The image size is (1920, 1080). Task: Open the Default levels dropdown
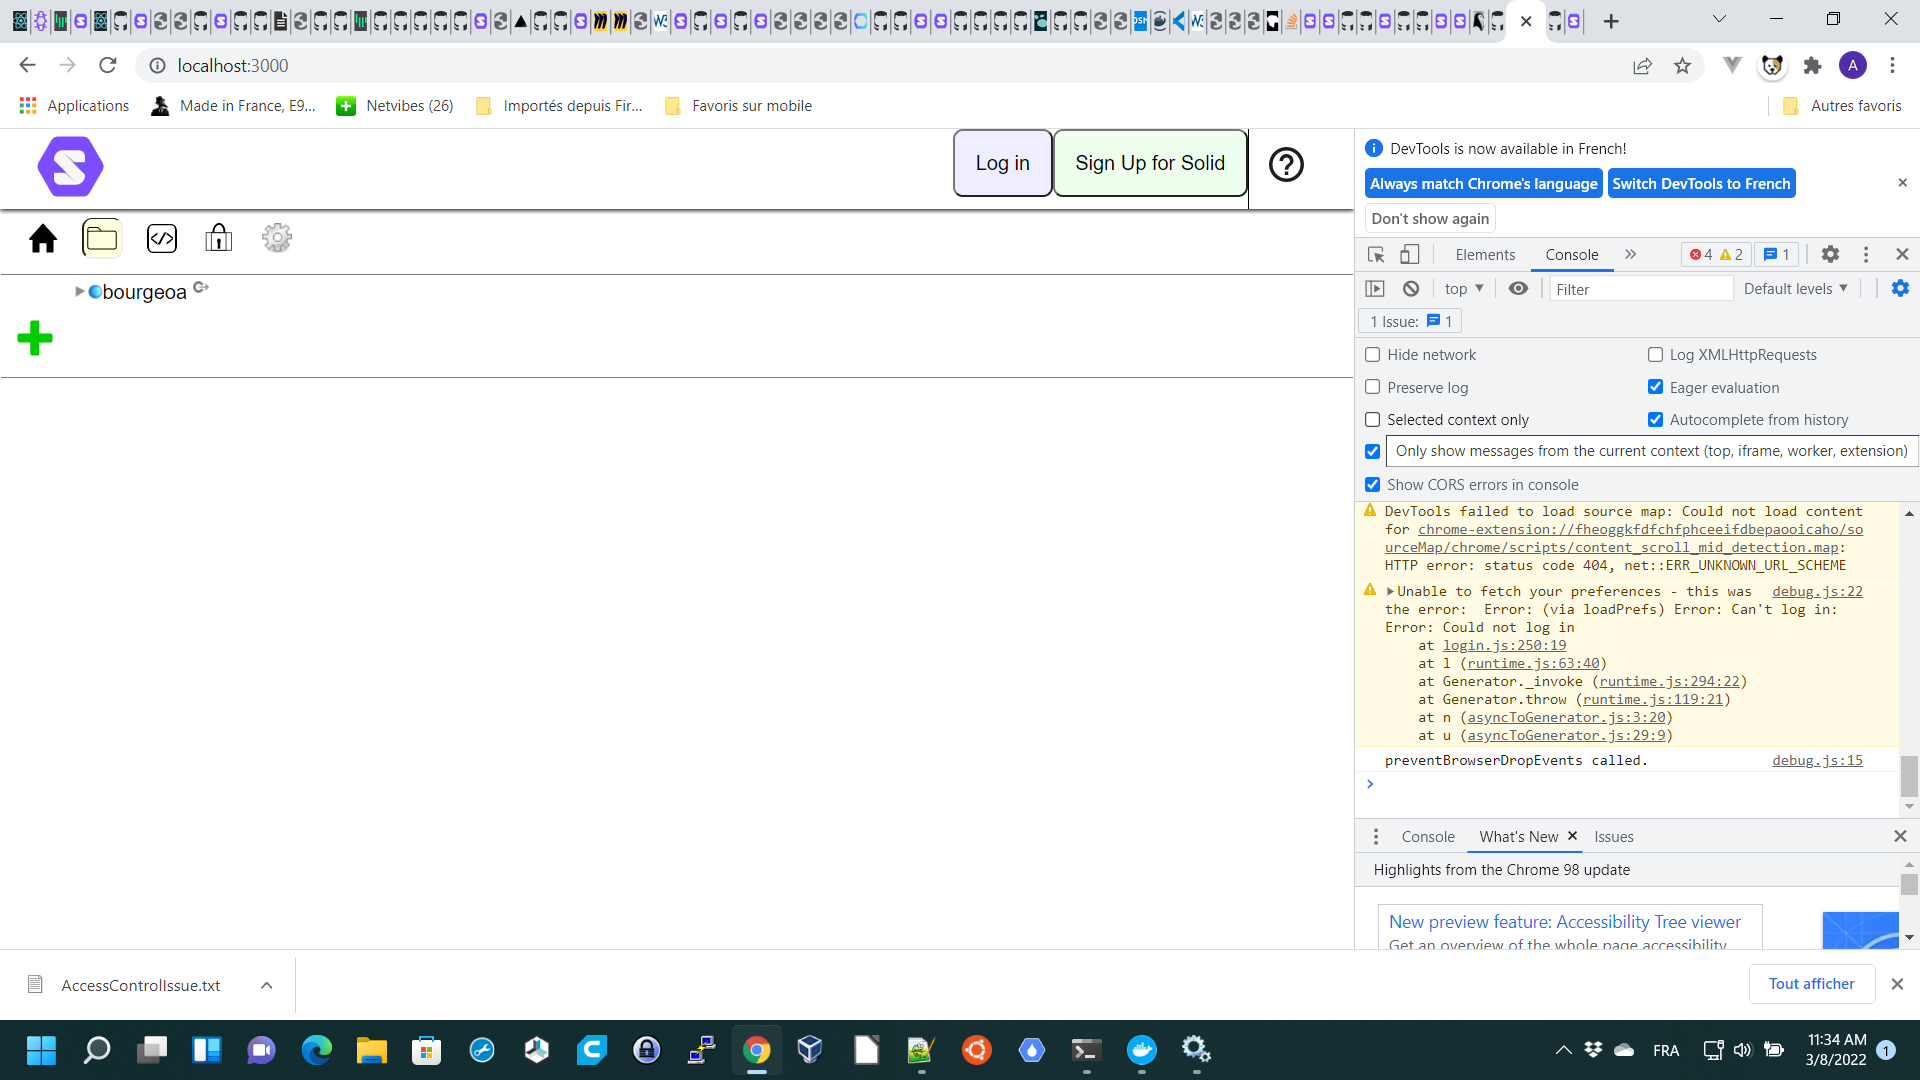pos(1795,288)
